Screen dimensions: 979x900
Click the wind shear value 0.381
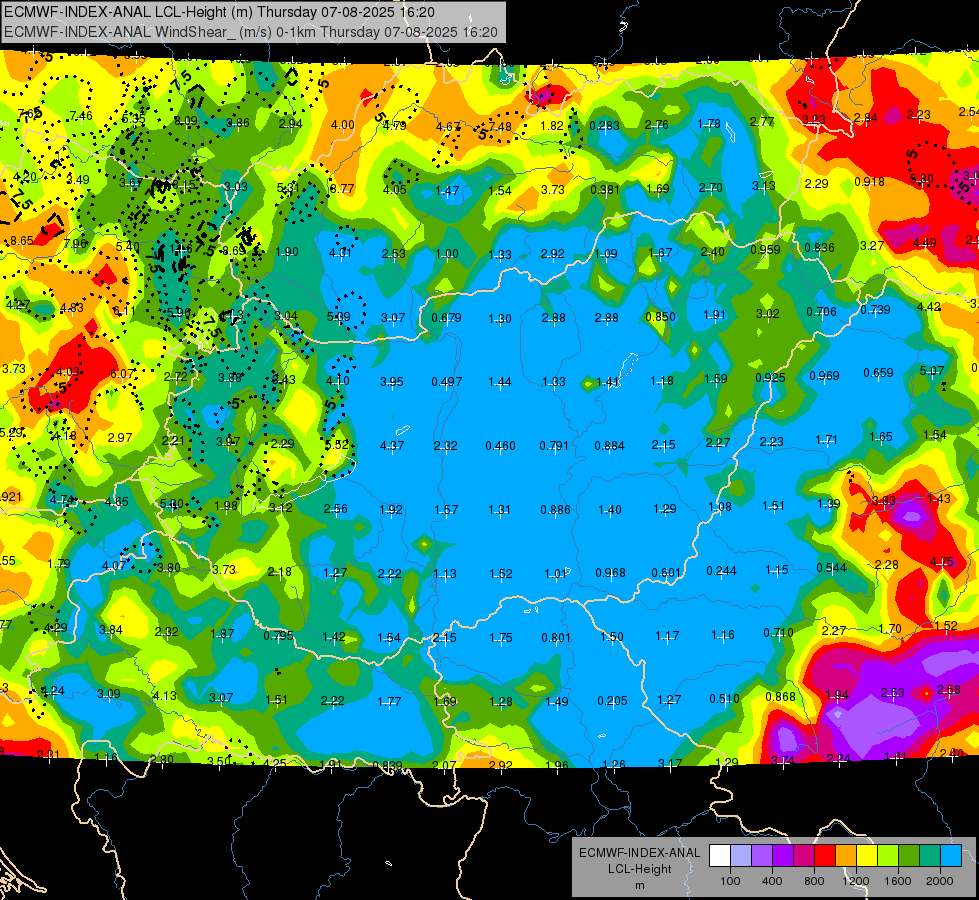[x=604, y=189]
